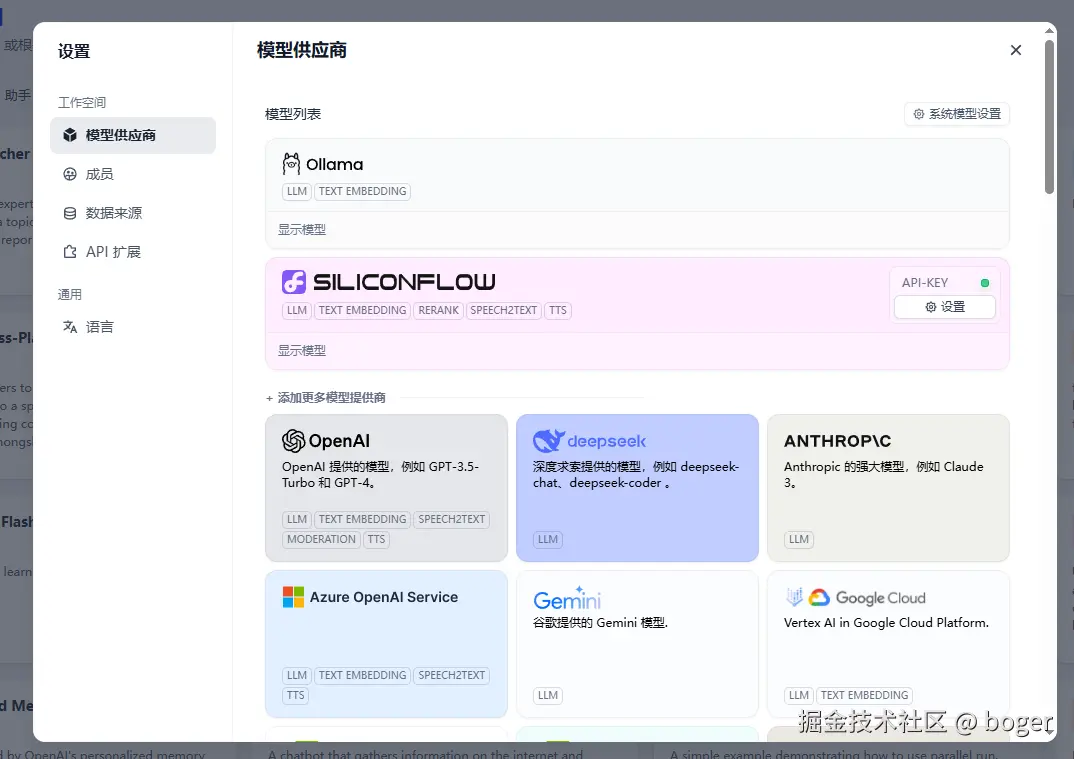Open the 模型供应商 settings tab

(x=133, y=135)
